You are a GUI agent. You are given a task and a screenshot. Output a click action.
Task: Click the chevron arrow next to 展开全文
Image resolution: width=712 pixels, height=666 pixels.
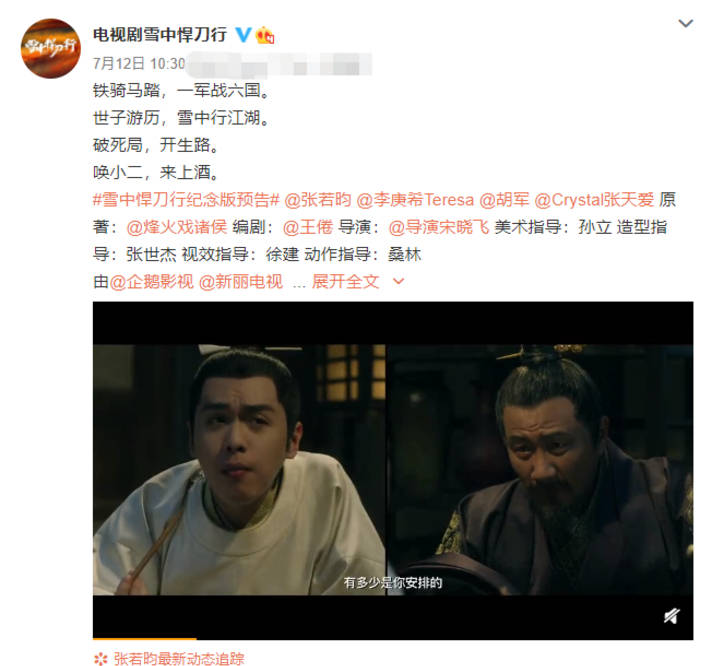(398, 282)
